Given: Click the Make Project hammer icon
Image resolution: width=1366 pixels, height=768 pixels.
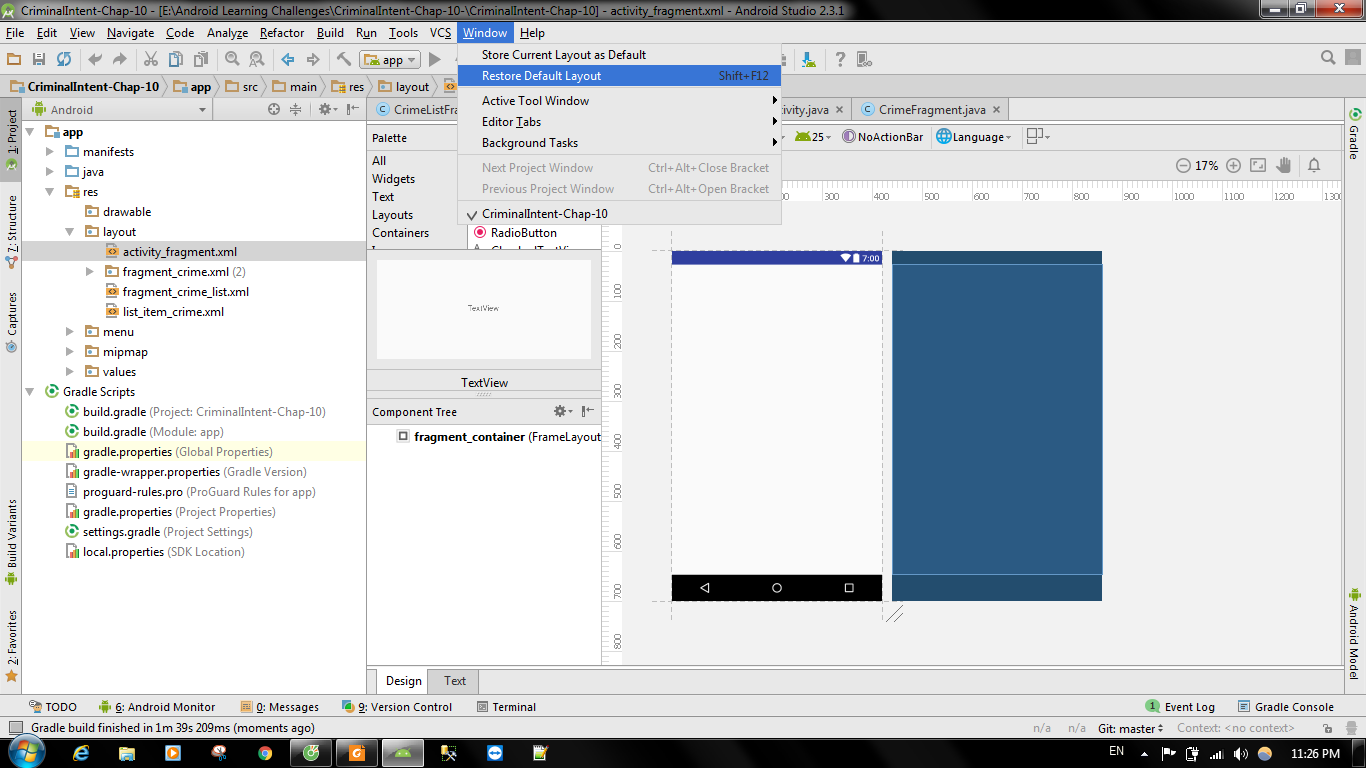Looking at the screenshot, I should pos(343,60).
